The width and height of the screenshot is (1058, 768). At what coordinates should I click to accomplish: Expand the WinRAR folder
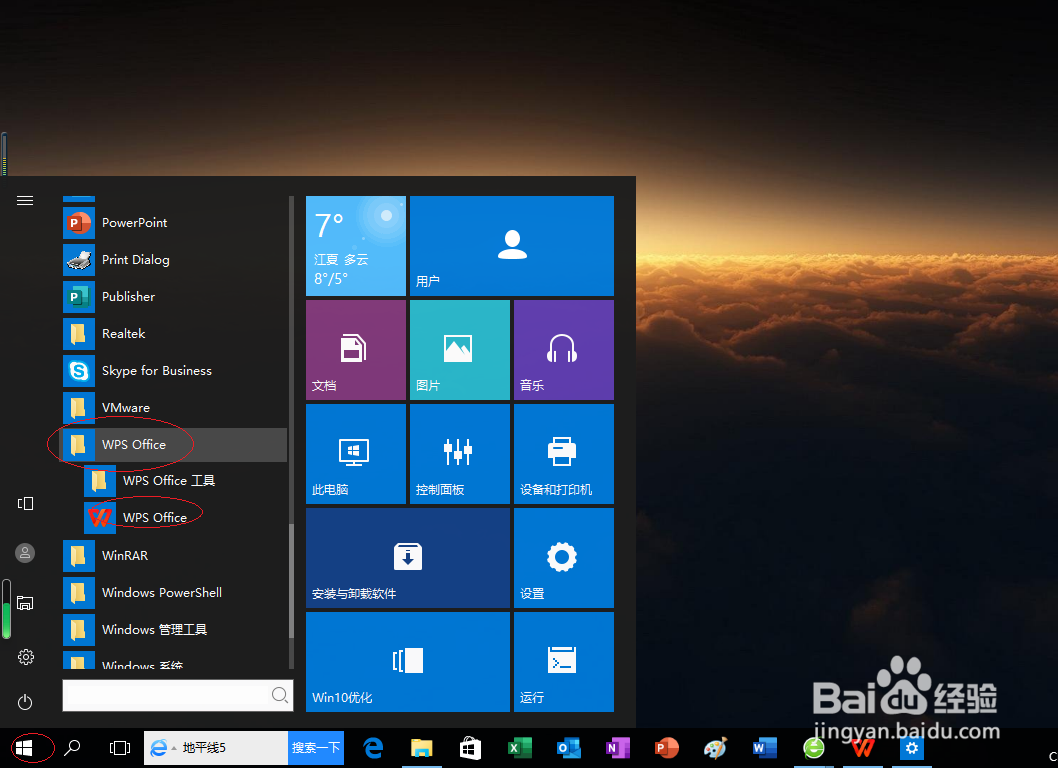(175, 555)
